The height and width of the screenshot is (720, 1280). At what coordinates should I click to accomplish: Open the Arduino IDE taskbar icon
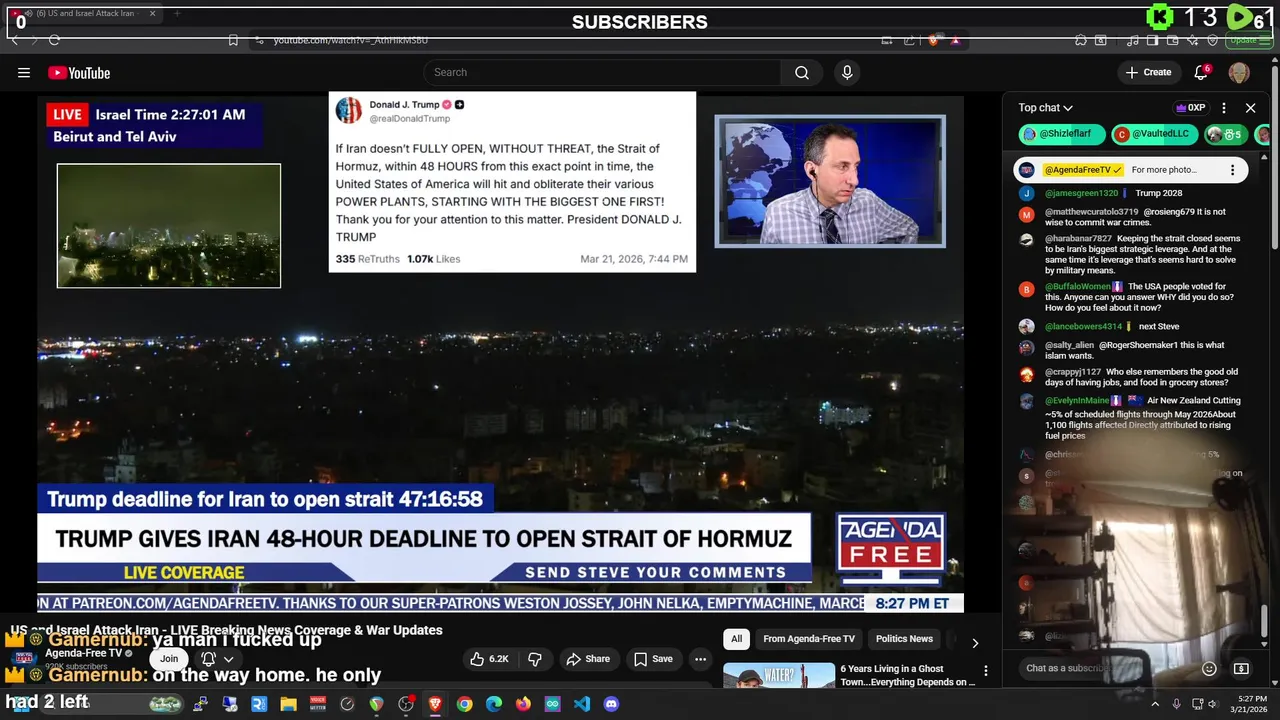click(x=553, y=704)
